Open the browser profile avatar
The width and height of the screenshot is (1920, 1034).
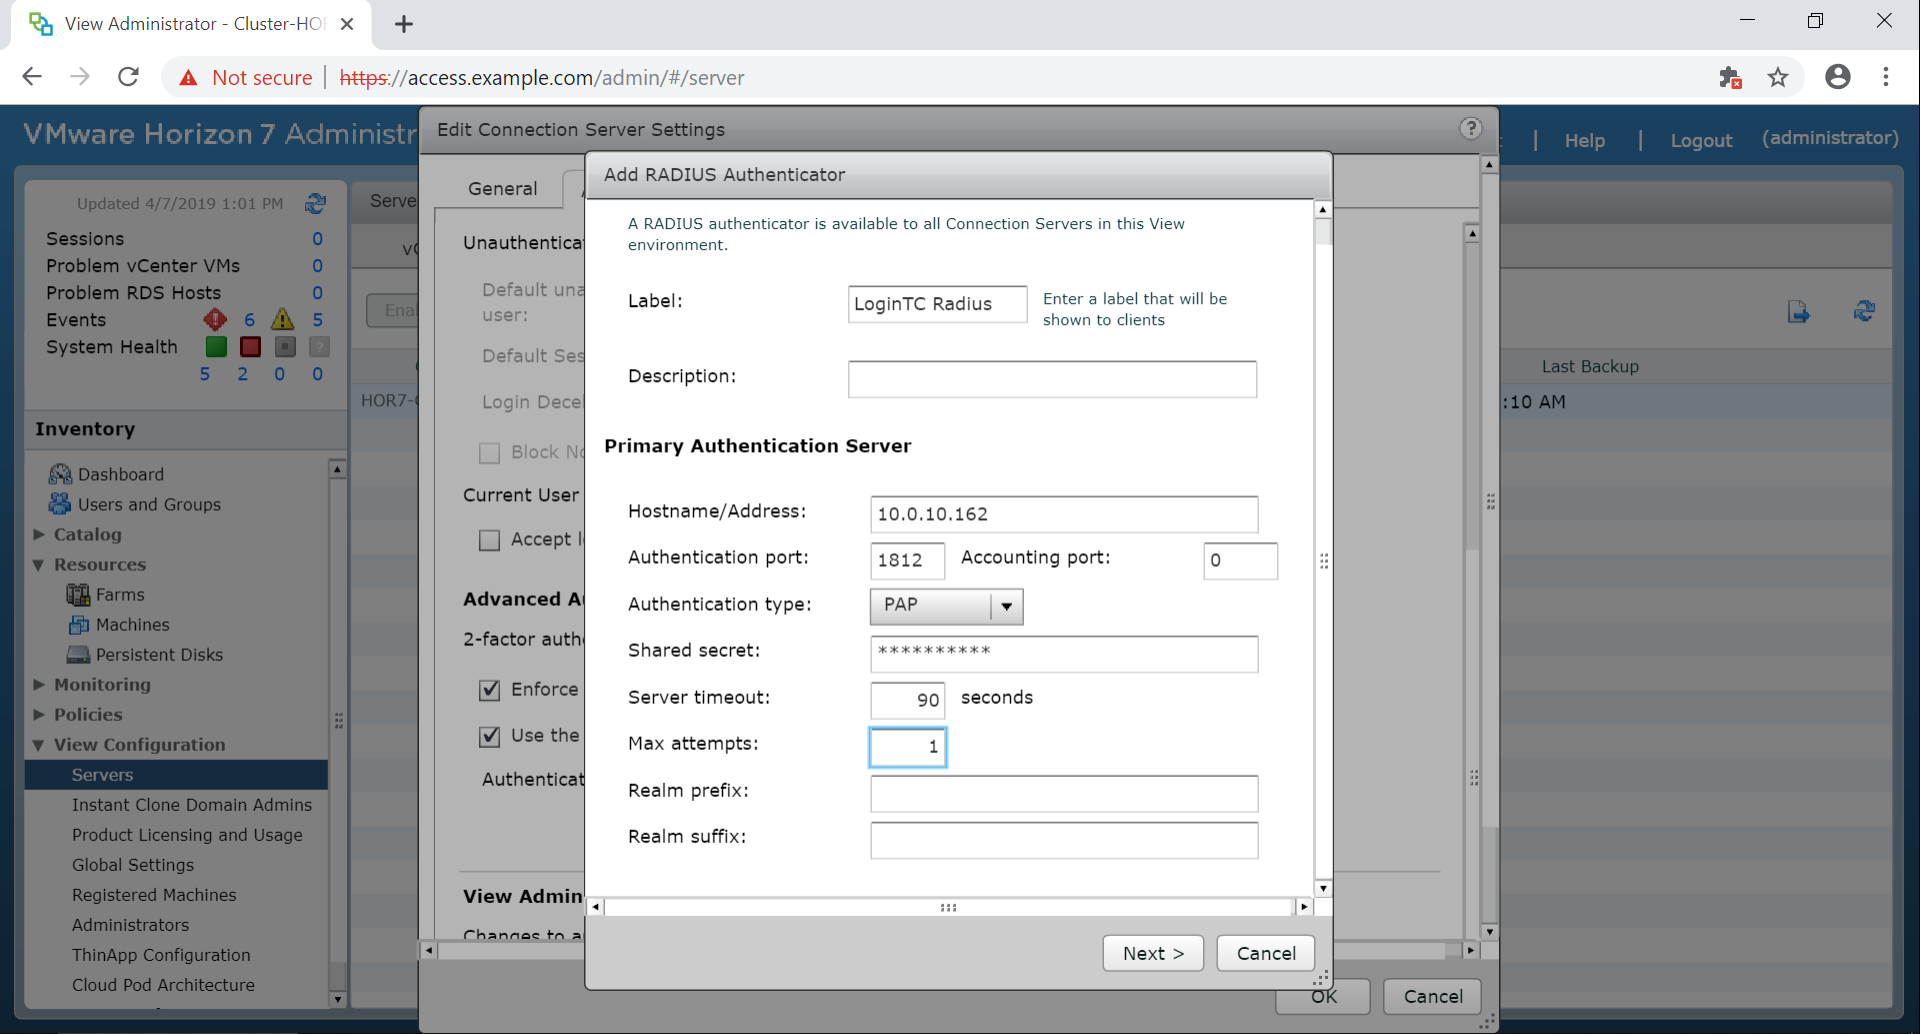(x=1838, y=77)
